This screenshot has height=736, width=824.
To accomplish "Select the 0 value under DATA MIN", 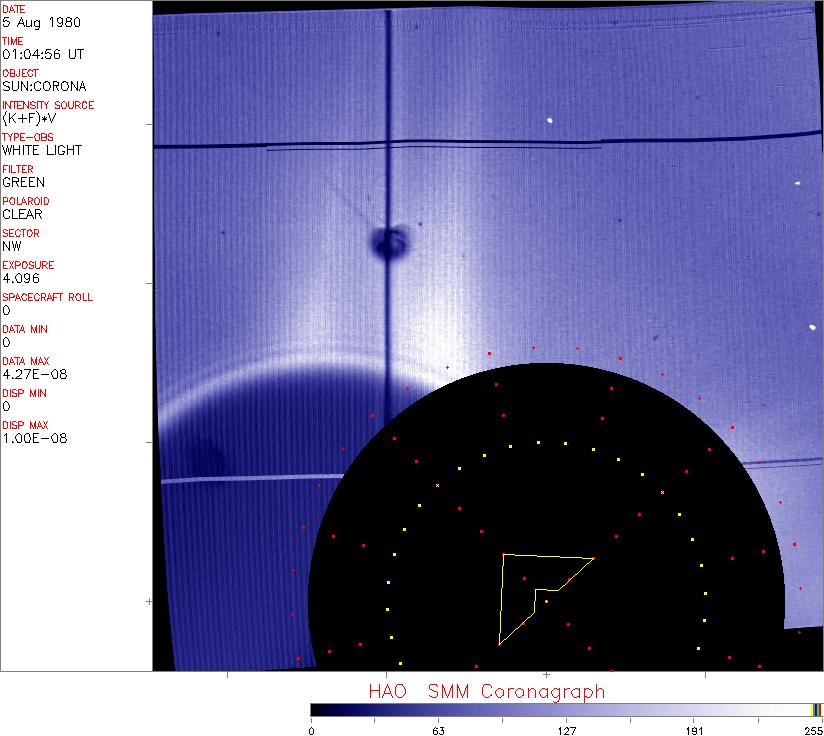I will click(x=6, y=343).
